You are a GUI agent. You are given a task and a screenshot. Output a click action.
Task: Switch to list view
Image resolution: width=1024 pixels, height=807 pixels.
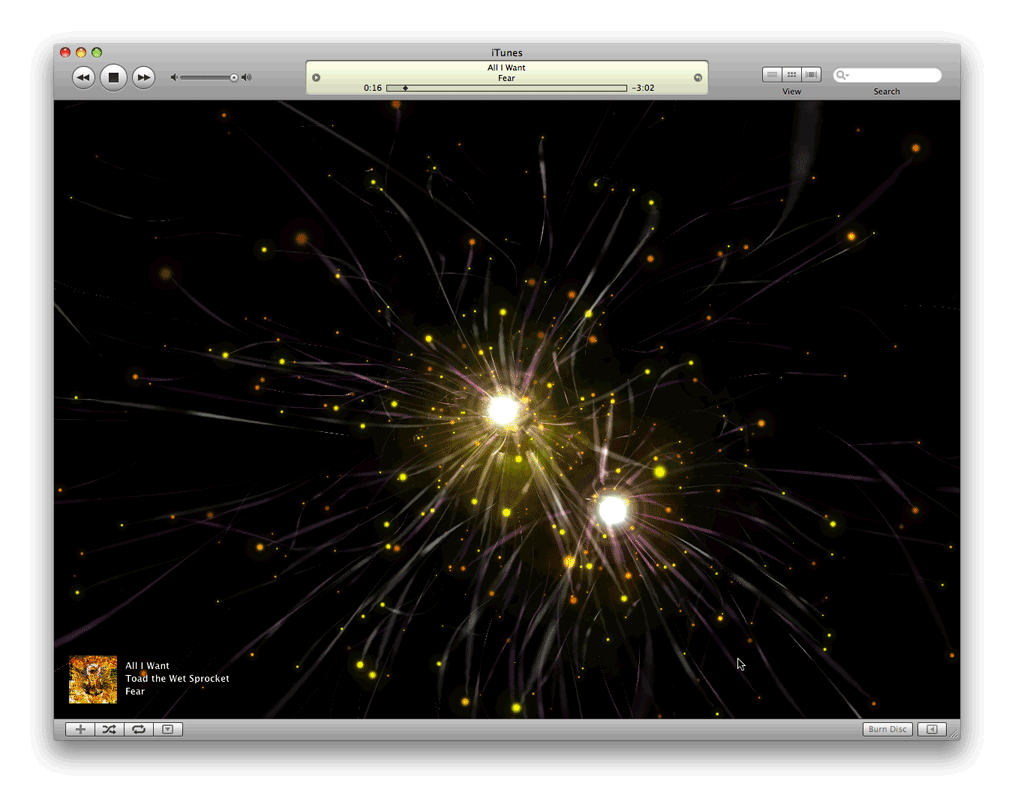[x=772, y=75]
